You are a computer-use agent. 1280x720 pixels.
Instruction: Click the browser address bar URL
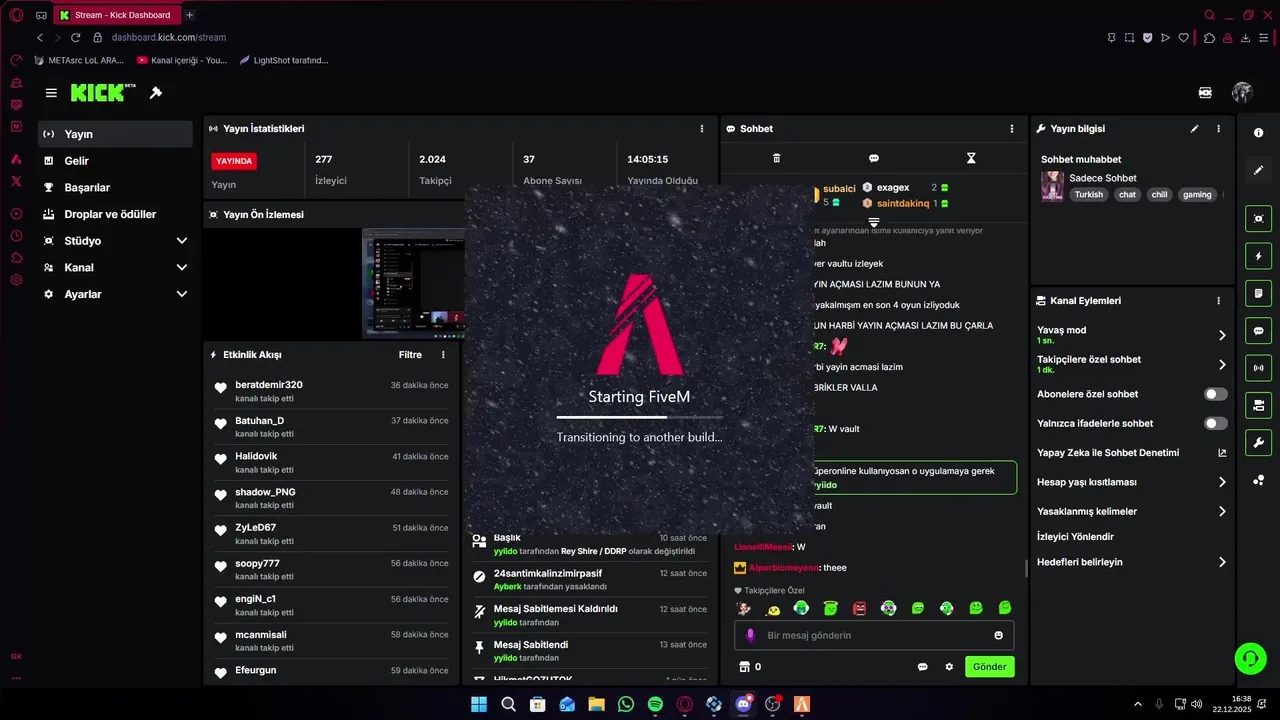[169, 37]
